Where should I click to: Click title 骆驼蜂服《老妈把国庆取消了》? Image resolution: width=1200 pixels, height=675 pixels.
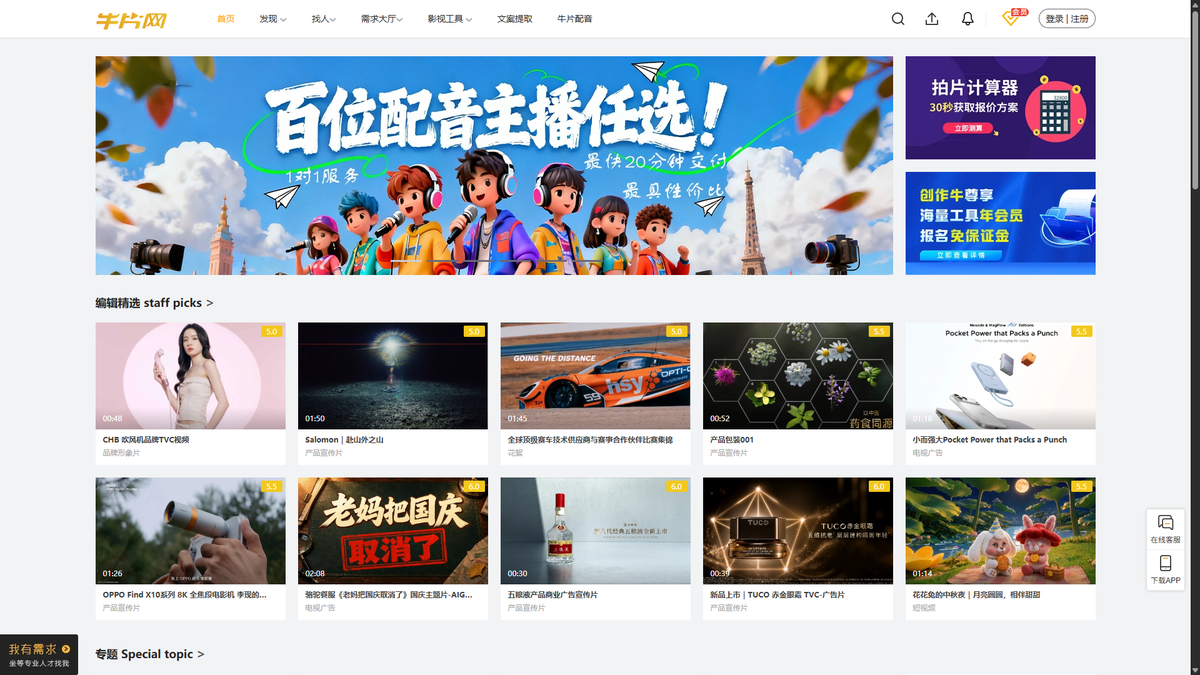pos(388,595)
